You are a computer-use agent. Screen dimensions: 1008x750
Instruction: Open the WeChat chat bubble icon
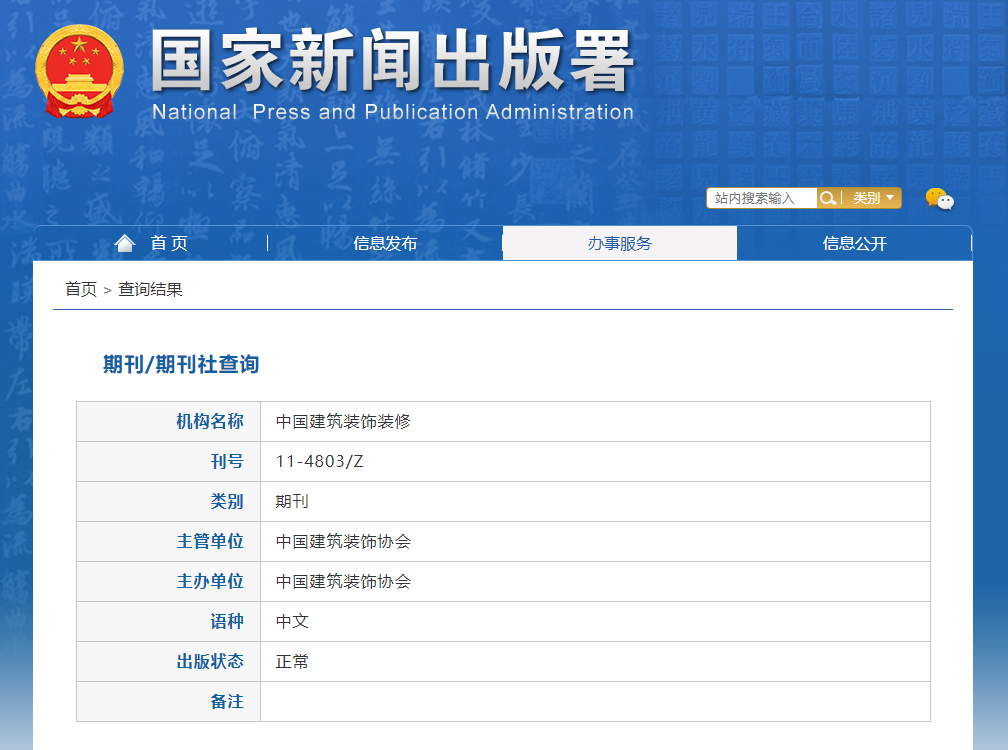[939, 198]
